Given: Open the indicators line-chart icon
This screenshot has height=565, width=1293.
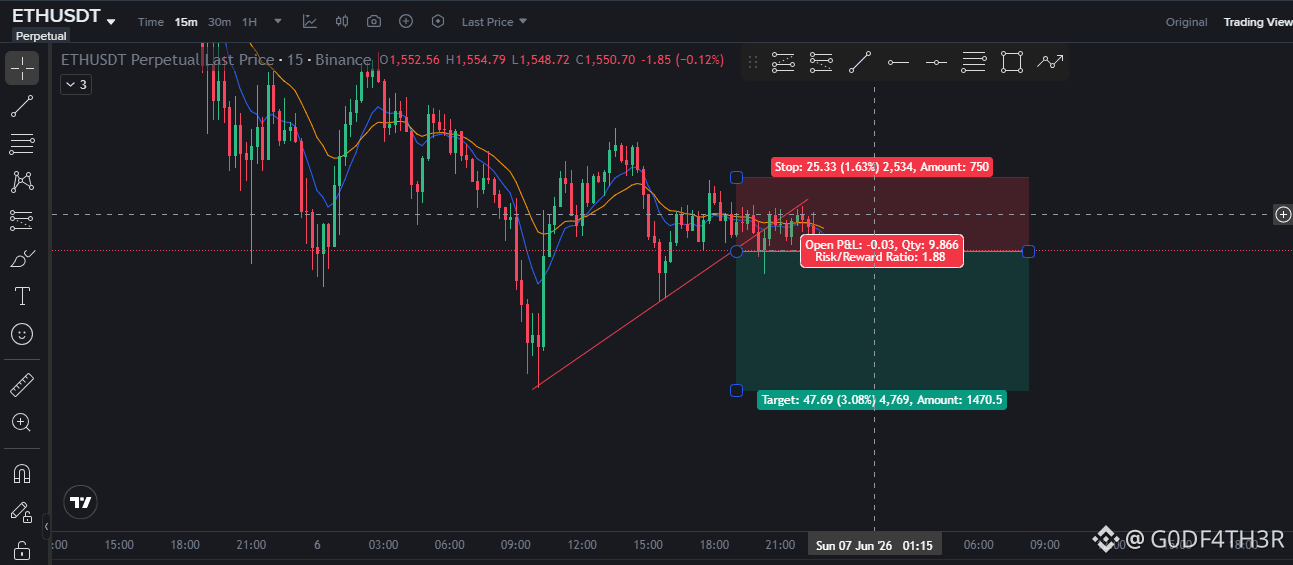Looking at the screenshot, I should point(310,22).
